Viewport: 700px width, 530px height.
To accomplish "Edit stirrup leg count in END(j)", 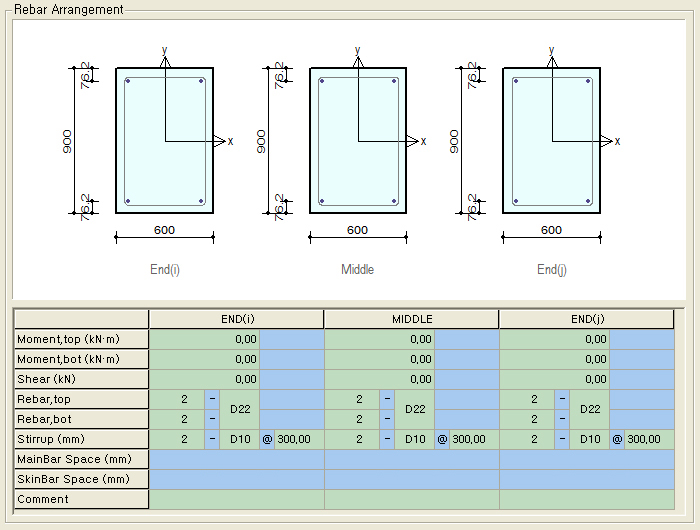I will pyautogui.click(x=527, y=439).
